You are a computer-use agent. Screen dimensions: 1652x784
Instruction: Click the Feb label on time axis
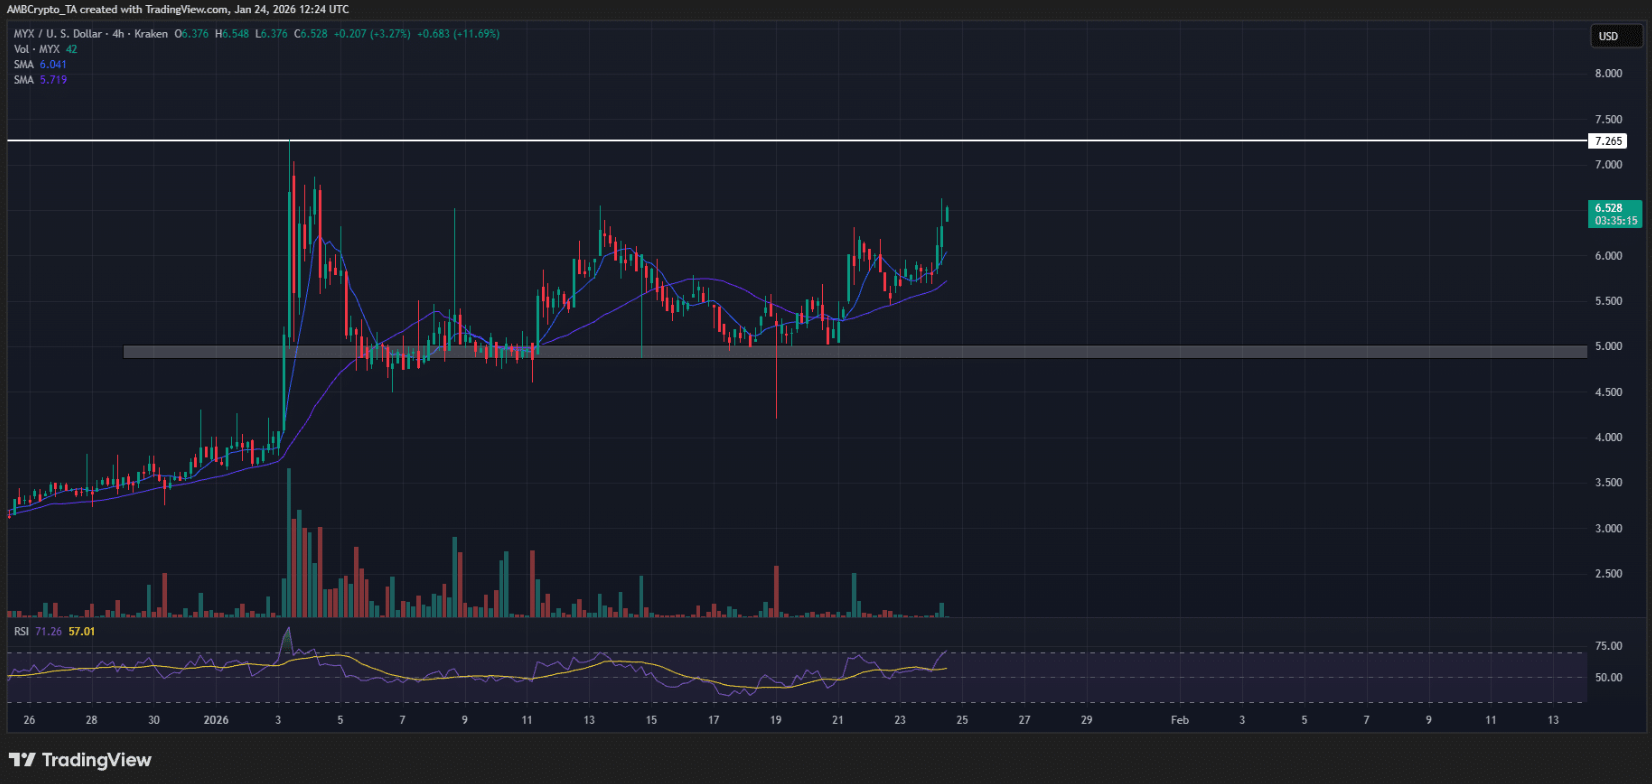click(1180, 720)
